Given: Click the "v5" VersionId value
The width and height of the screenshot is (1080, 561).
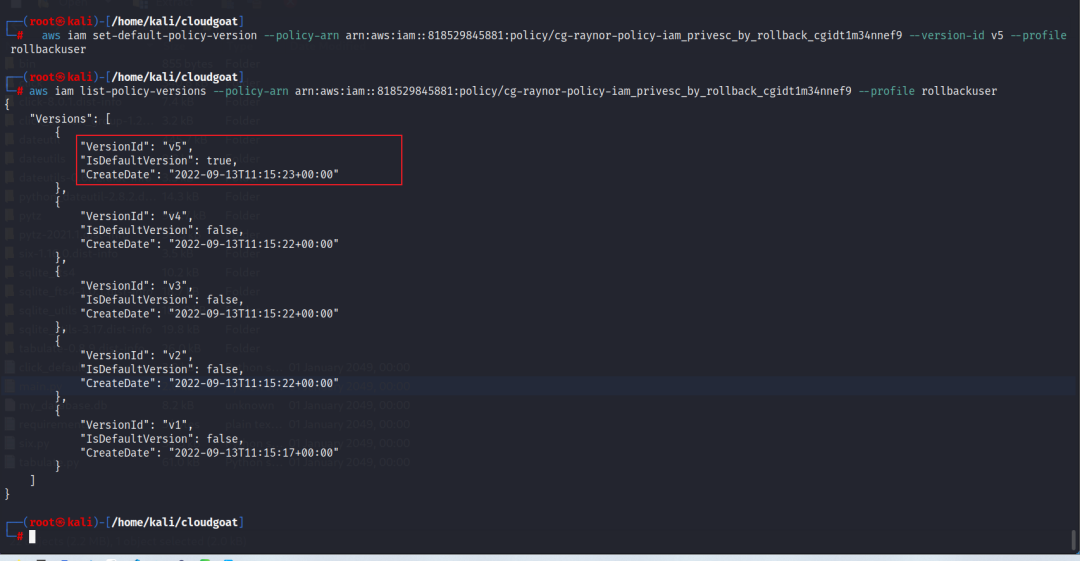Looking at the screenshot, I should [x=176, y=146].
